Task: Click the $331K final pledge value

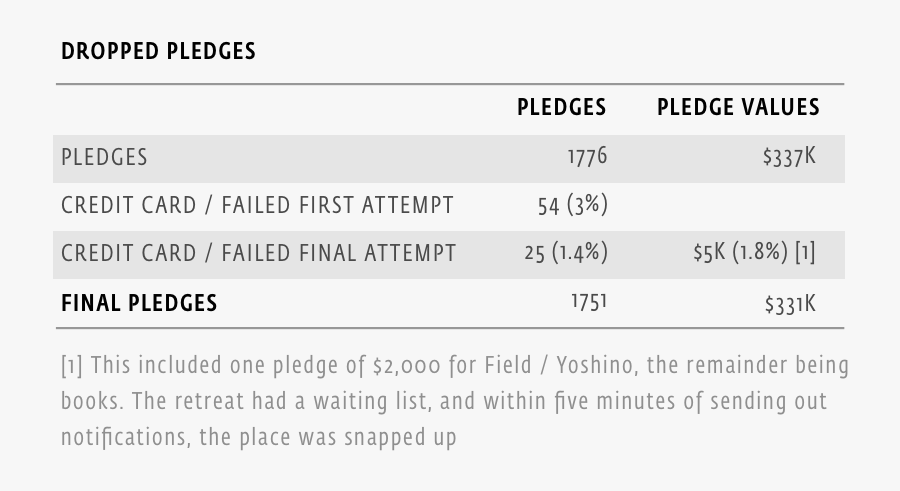Action: click(x=791, y=303)
